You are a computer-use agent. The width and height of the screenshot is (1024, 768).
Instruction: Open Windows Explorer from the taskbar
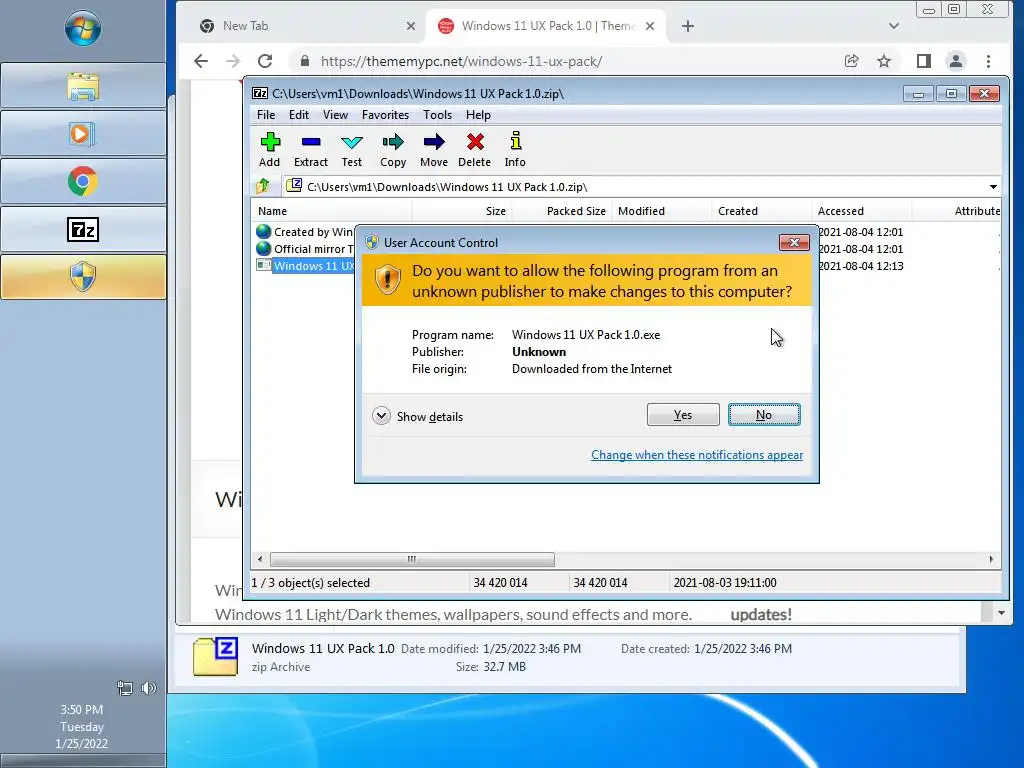(83, 86)
